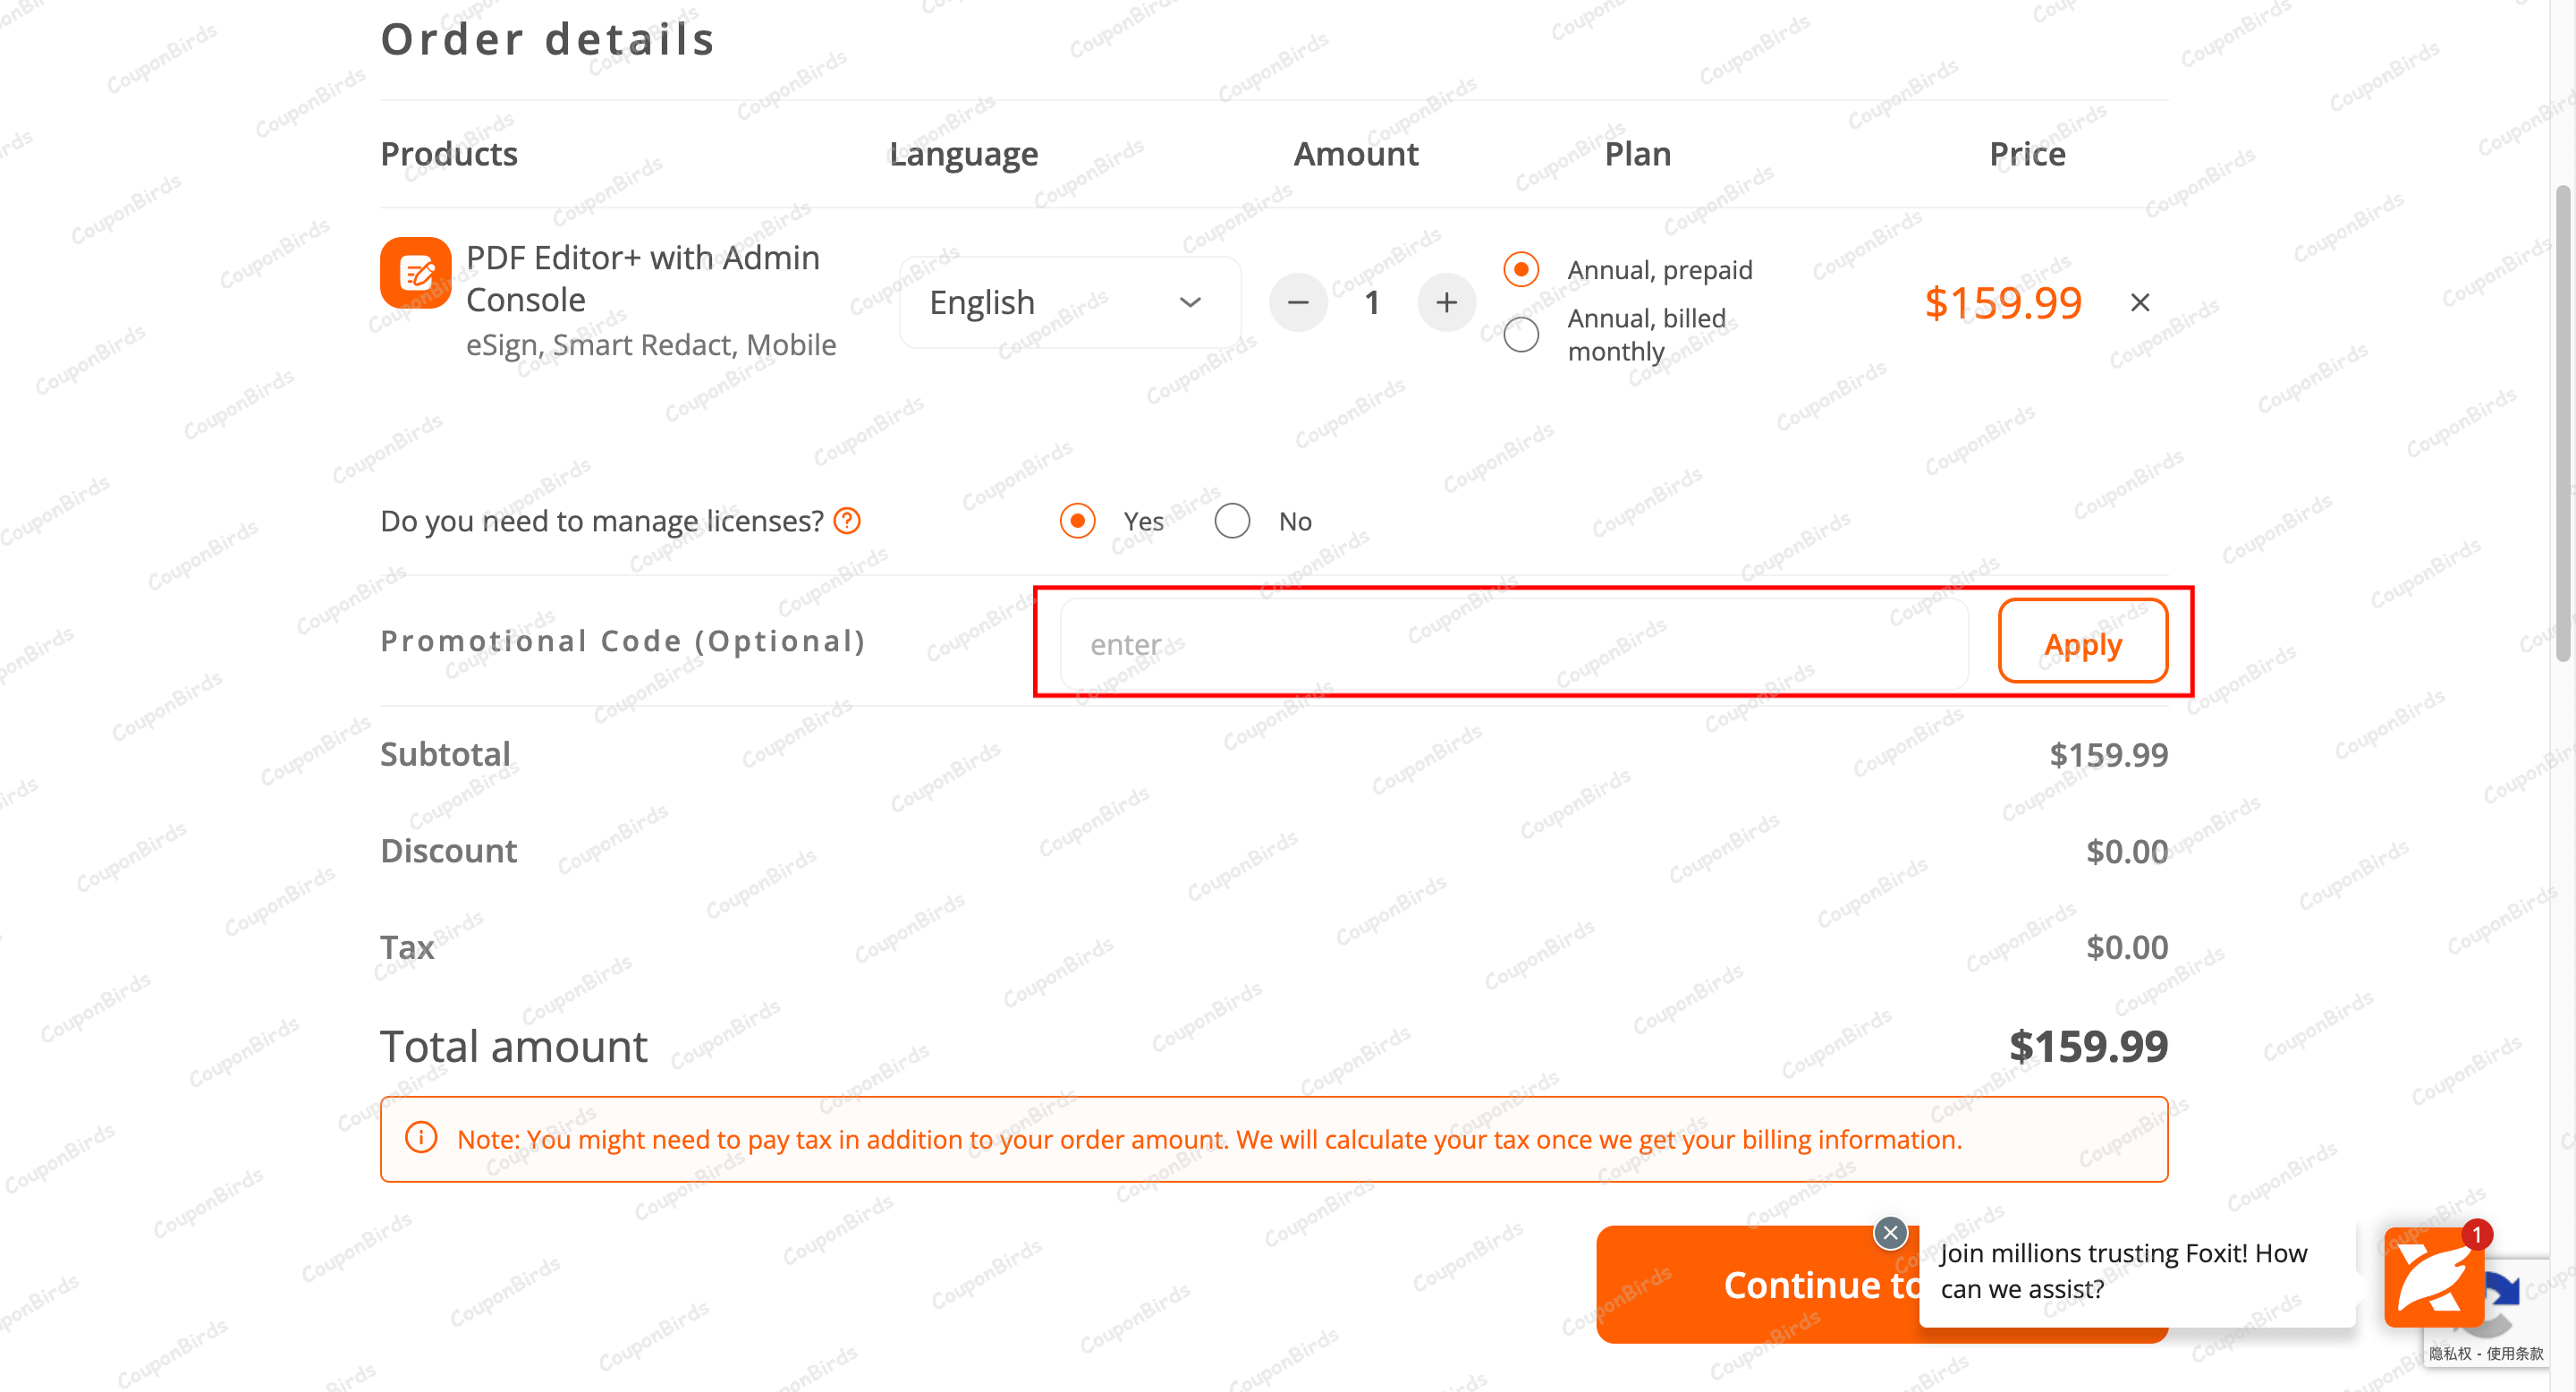Decrease the product quantity

point(1297,302)
